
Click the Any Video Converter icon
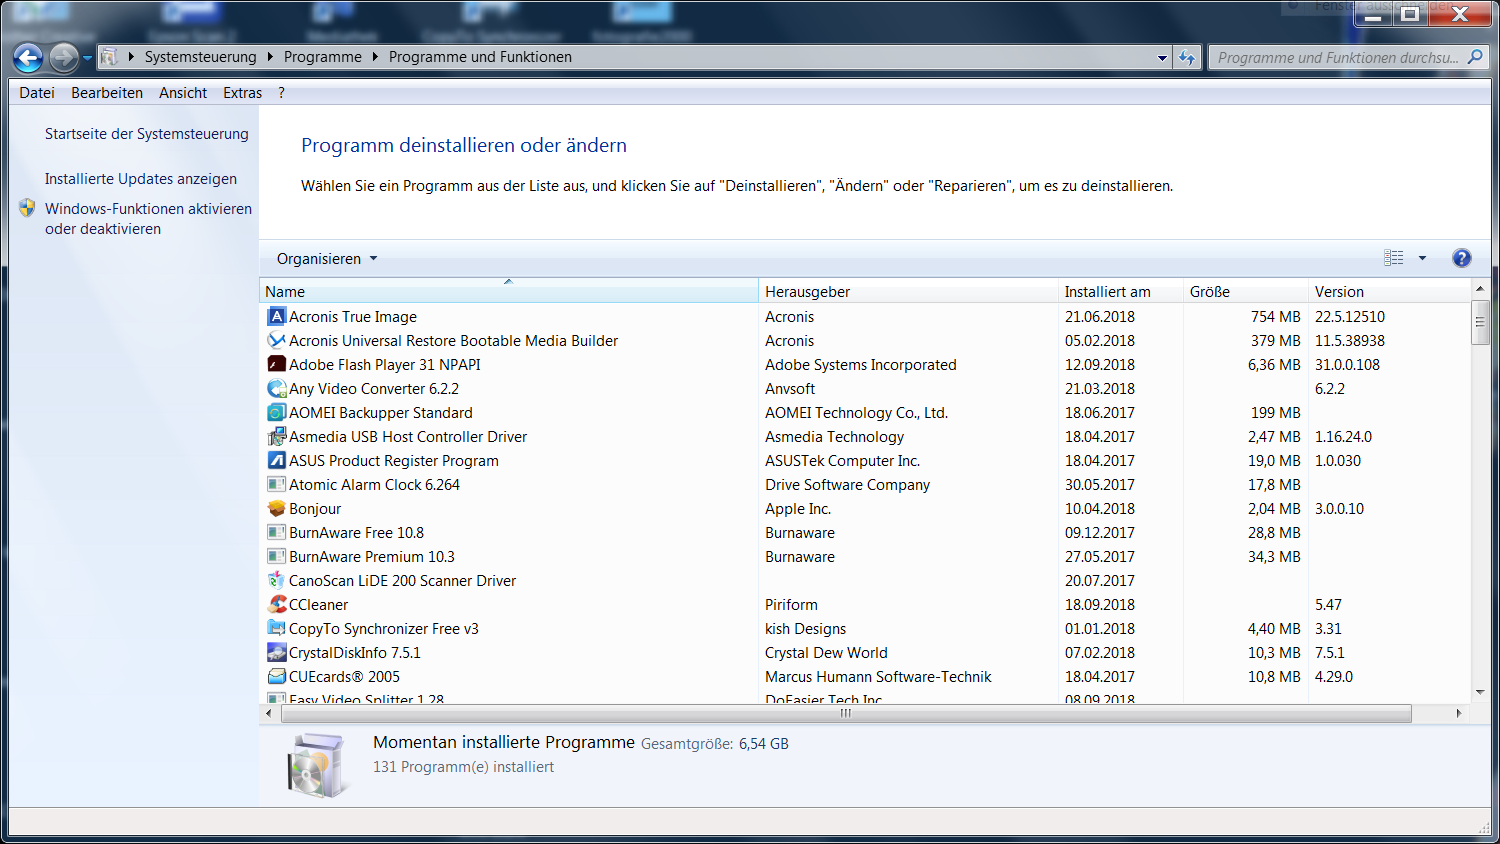[277, 388]
